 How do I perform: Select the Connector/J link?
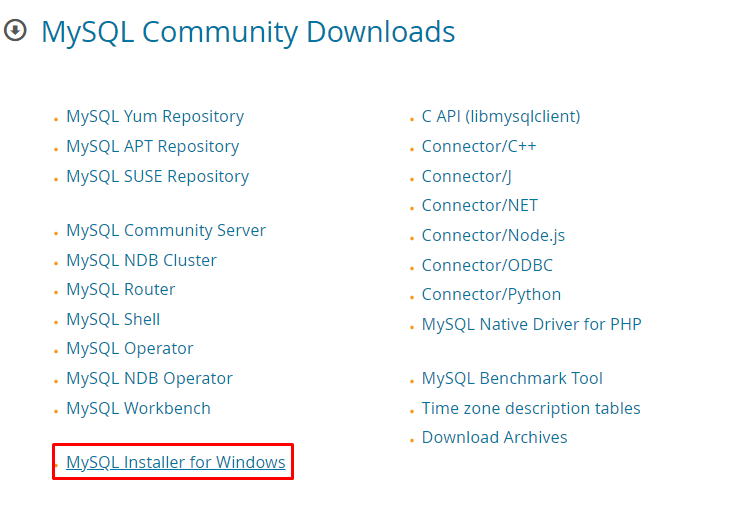[x=466, y=176]
